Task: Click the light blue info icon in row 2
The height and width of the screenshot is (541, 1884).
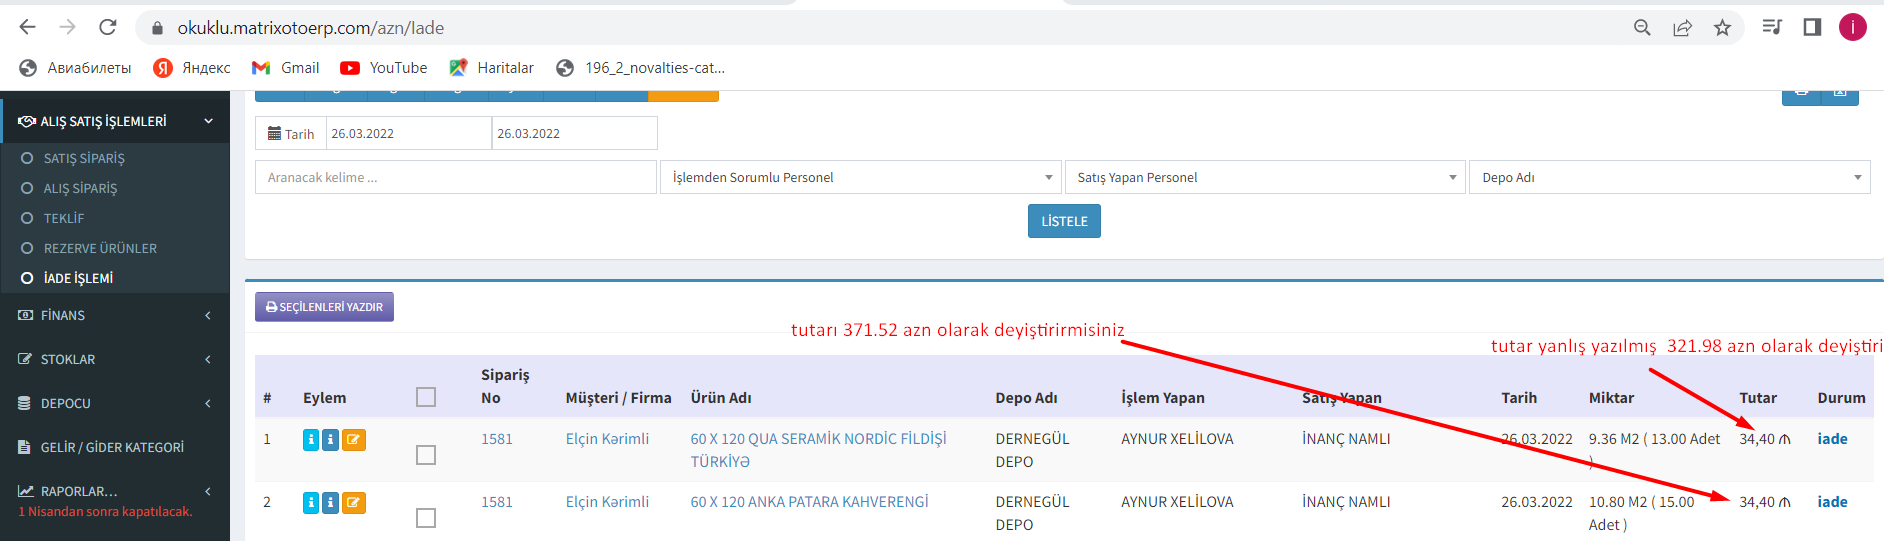Action: point(311,503)
